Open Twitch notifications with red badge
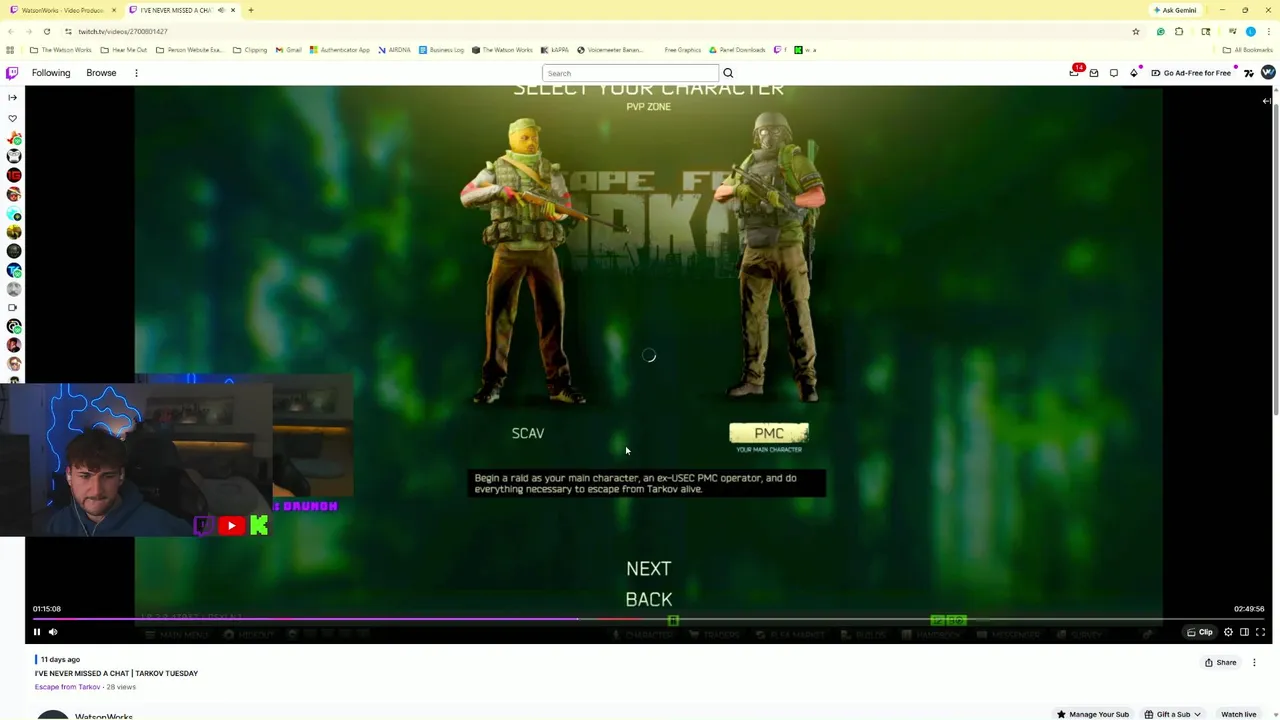The height and width of the screenshot is (720, 1280). click(x=1075, y=72)
